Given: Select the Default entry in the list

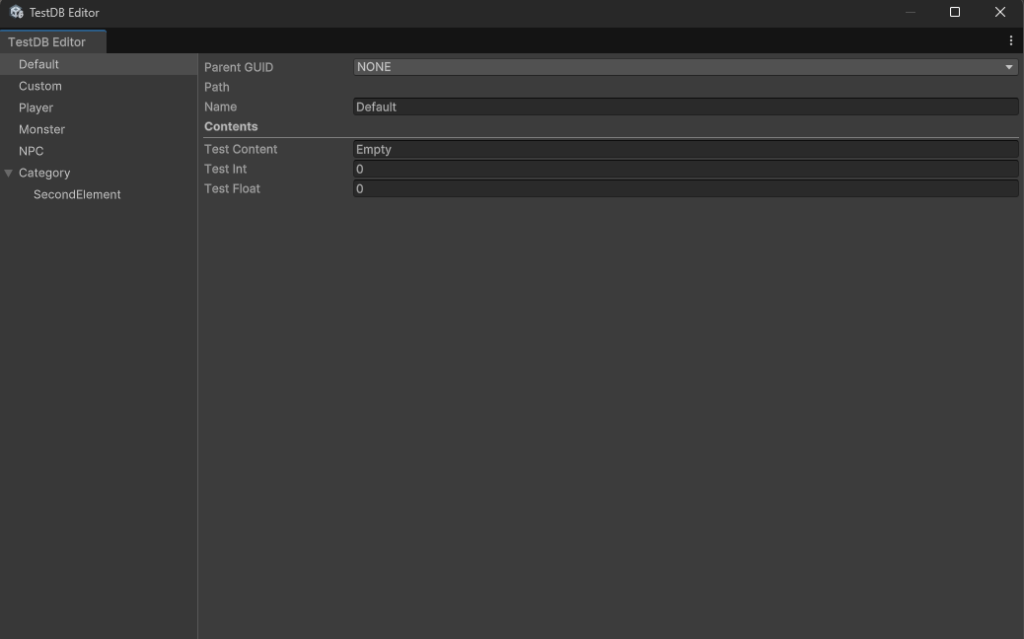Looking at the screenshot, I should click(39, 64).
